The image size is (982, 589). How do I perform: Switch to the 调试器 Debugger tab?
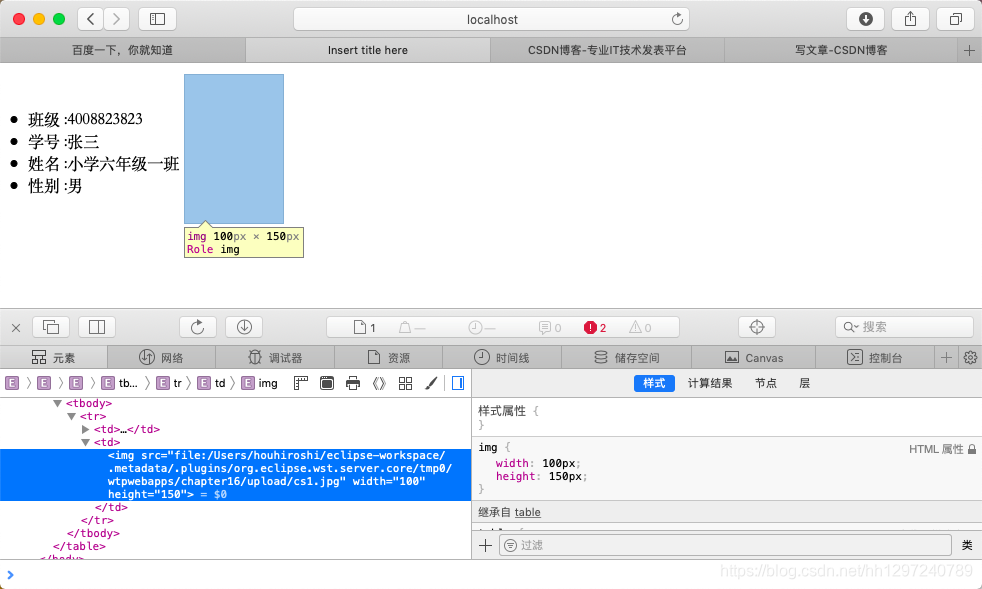275,358
